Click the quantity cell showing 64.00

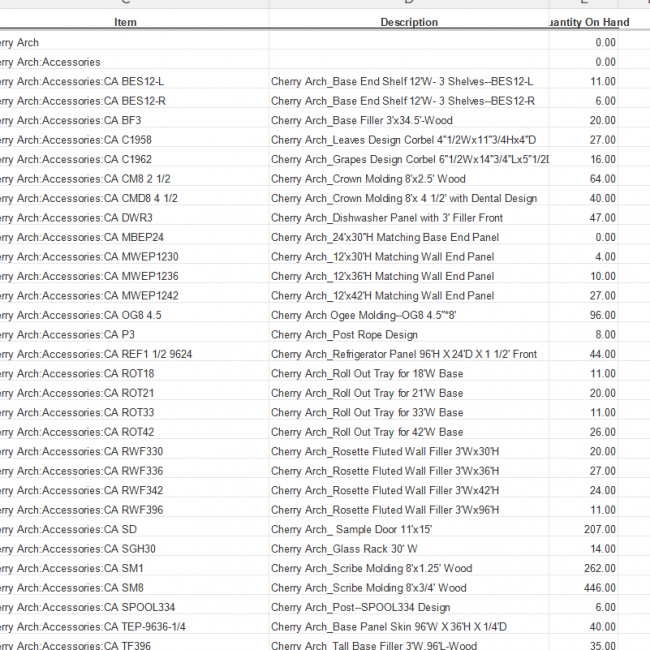coord(583,179)
